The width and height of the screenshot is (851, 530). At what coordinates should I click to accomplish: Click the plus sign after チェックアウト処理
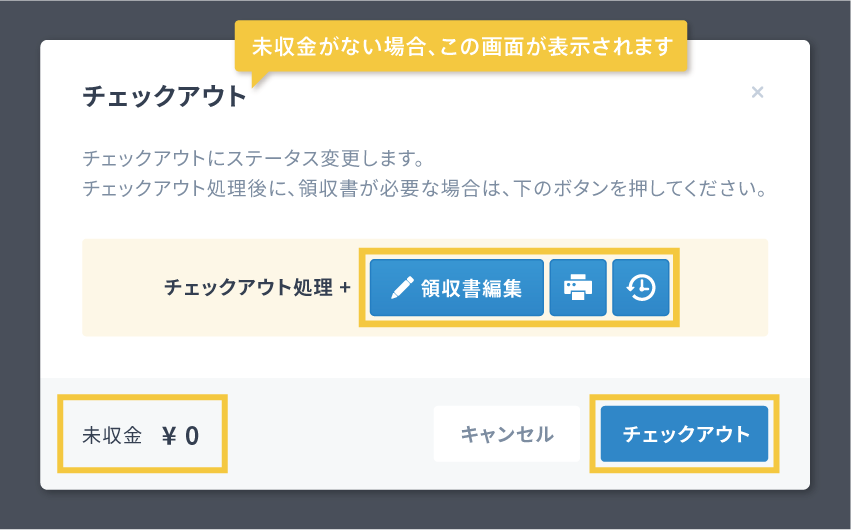345,288
